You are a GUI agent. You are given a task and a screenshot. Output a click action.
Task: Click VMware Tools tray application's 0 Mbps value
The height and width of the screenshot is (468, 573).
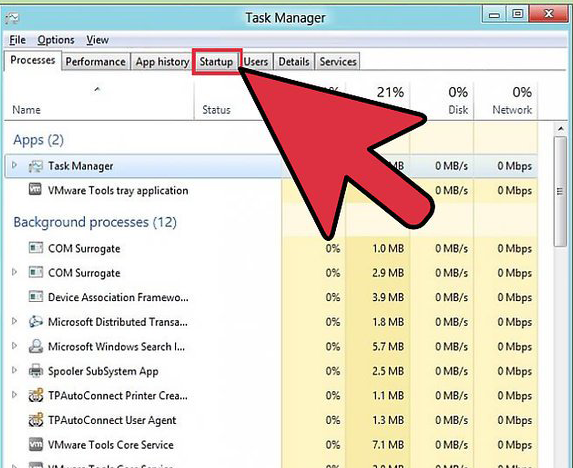tap(515, 191)
